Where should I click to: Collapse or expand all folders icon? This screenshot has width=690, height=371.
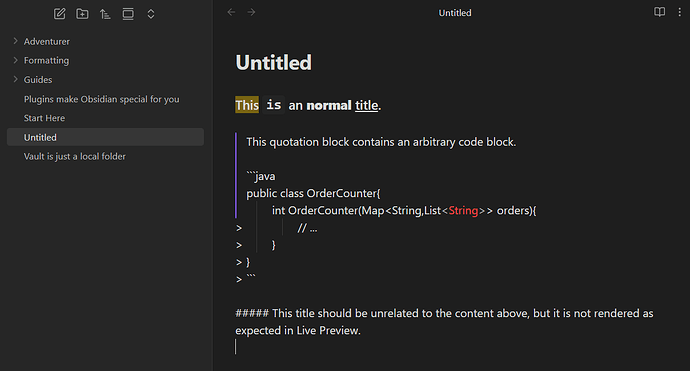[150, 14]
